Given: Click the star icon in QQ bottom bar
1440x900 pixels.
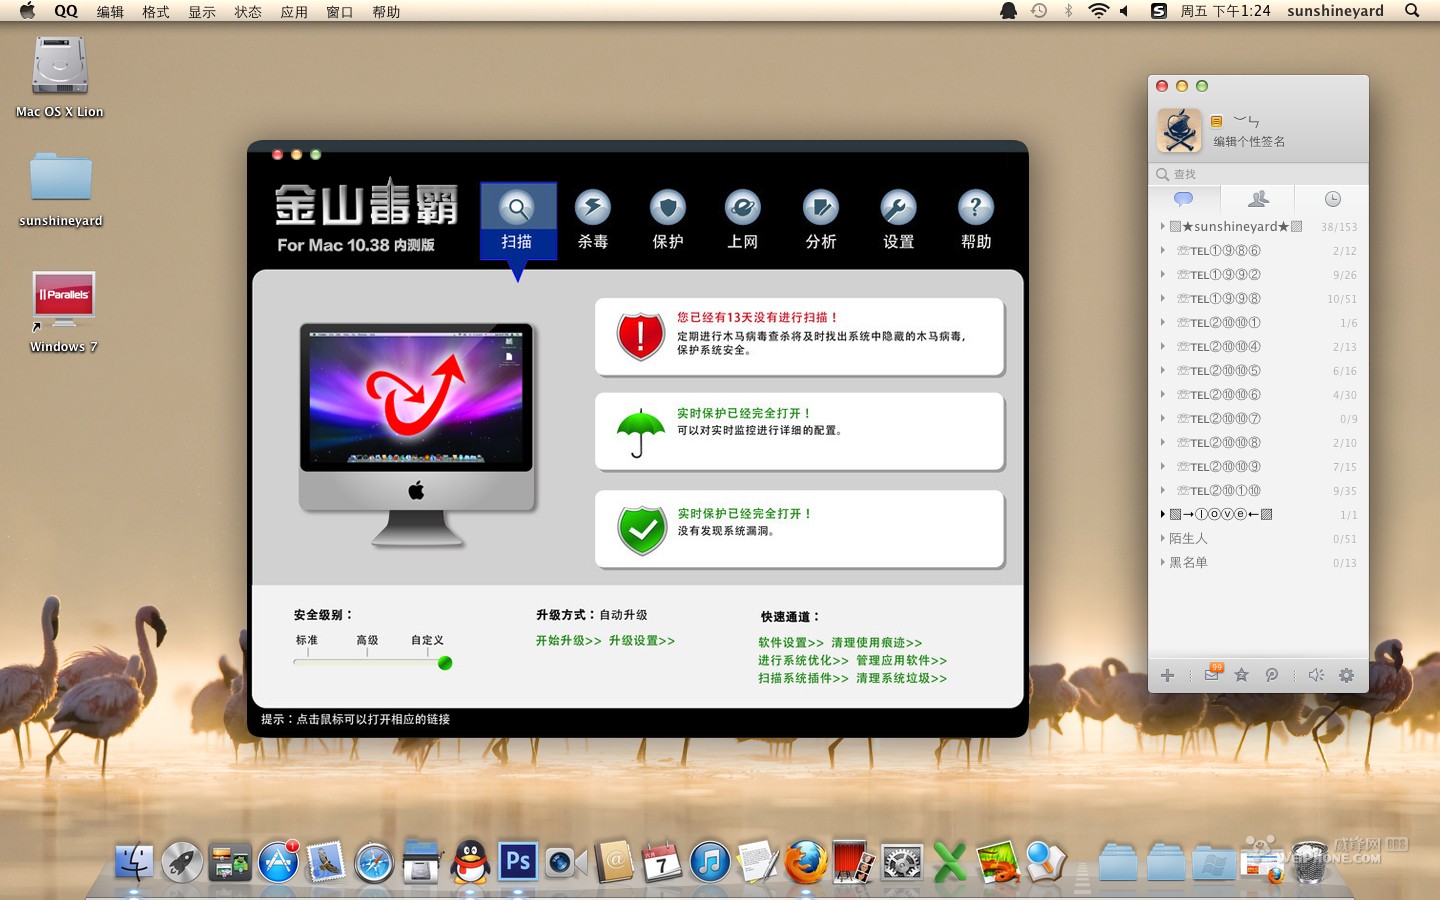Looking at the screenshot, I should [x=1242, y=675].
